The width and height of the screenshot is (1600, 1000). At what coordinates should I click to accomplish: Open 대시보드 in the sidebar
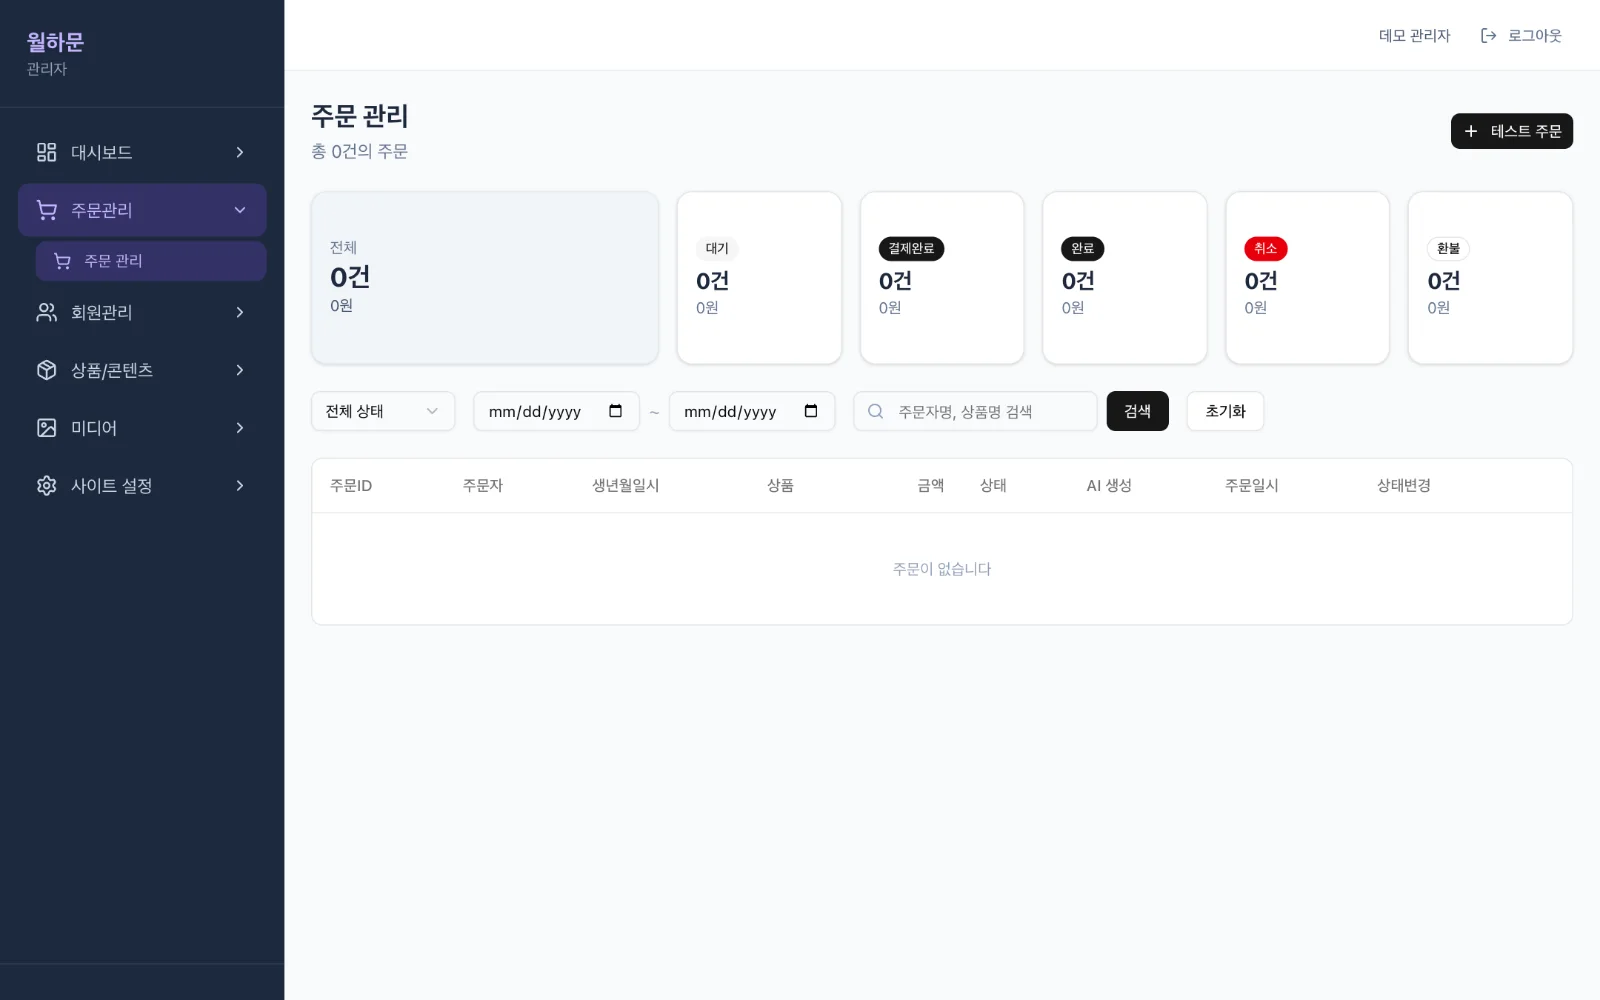pos(142,152)
